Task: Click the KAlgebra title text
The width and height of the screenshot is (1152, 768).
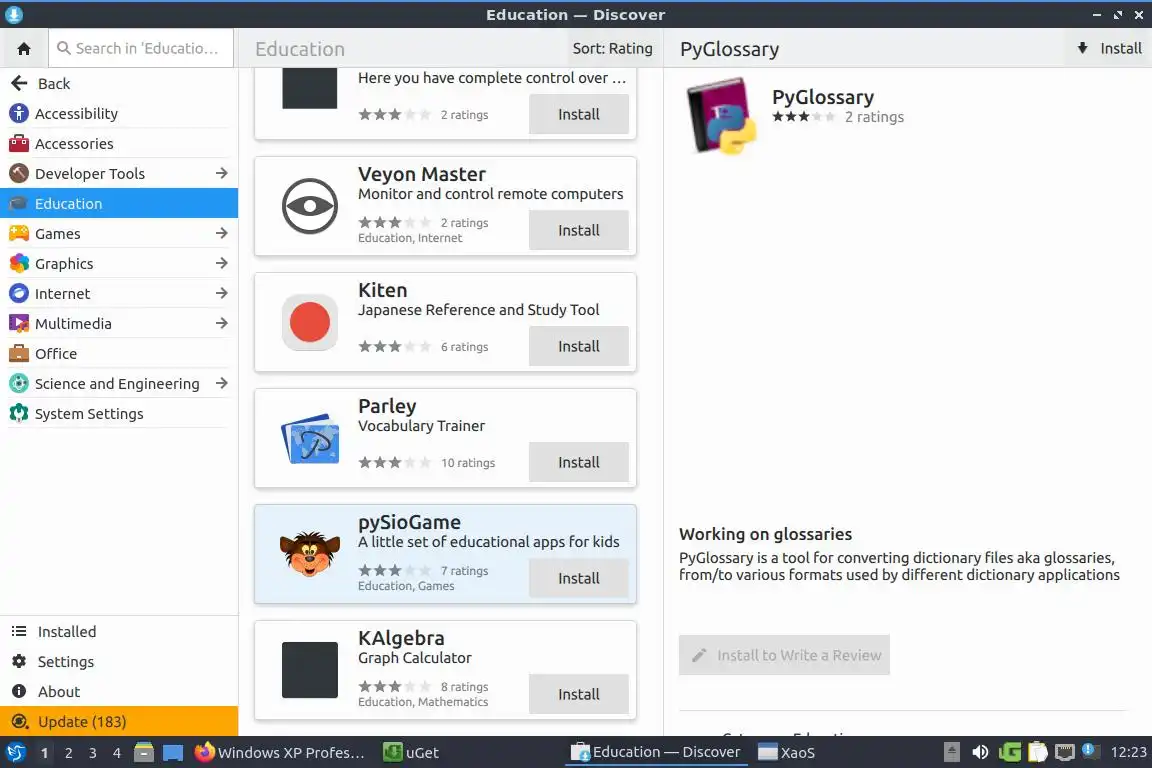Action: [401, 638]
